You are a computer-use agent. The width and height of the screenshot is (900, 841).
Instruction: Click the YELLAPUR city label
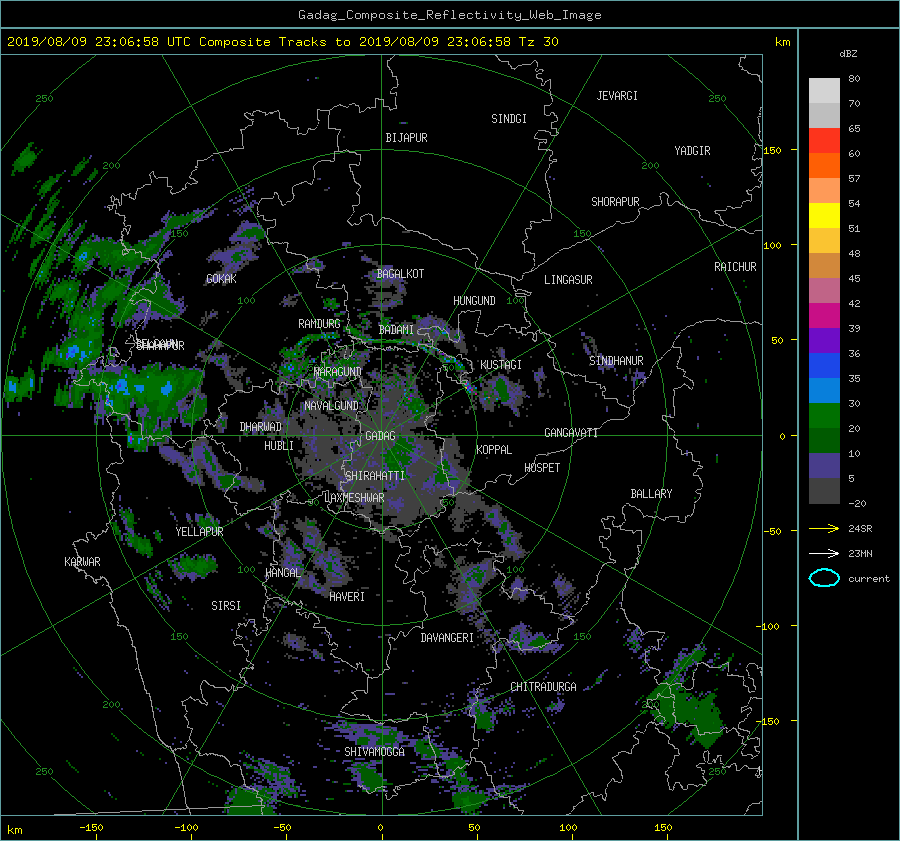coord(199,532)
